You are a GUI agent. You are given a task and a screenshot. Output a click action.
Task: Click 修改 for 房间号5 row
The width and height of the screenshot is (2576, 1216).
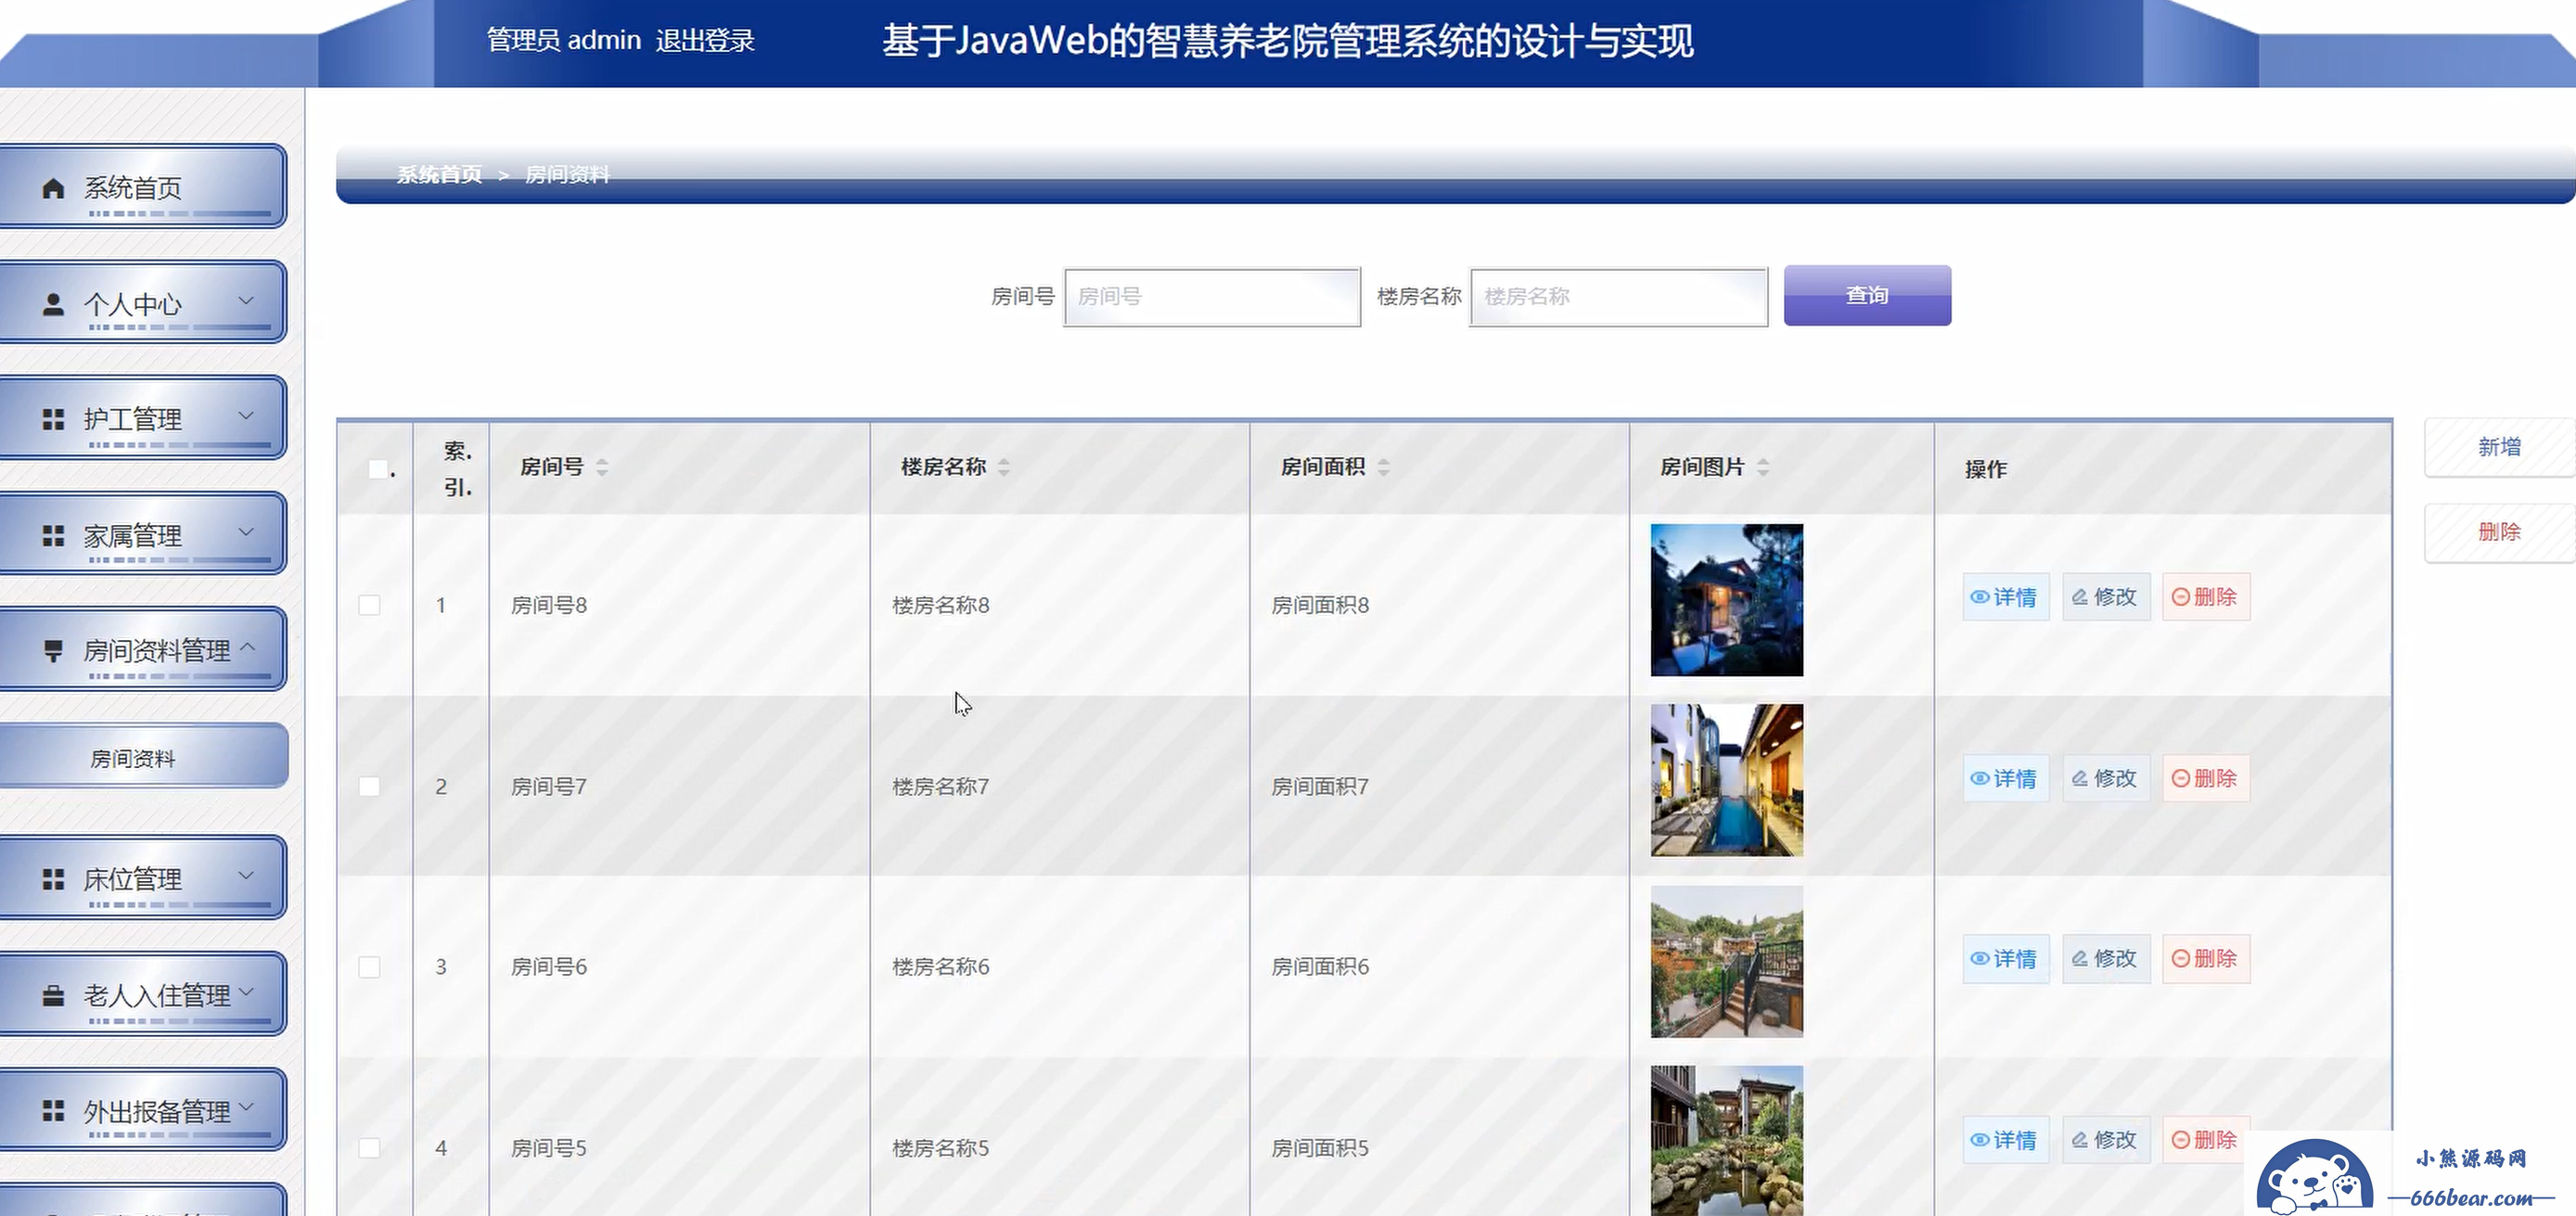pyautogui.click(x=2106, y=1140)
